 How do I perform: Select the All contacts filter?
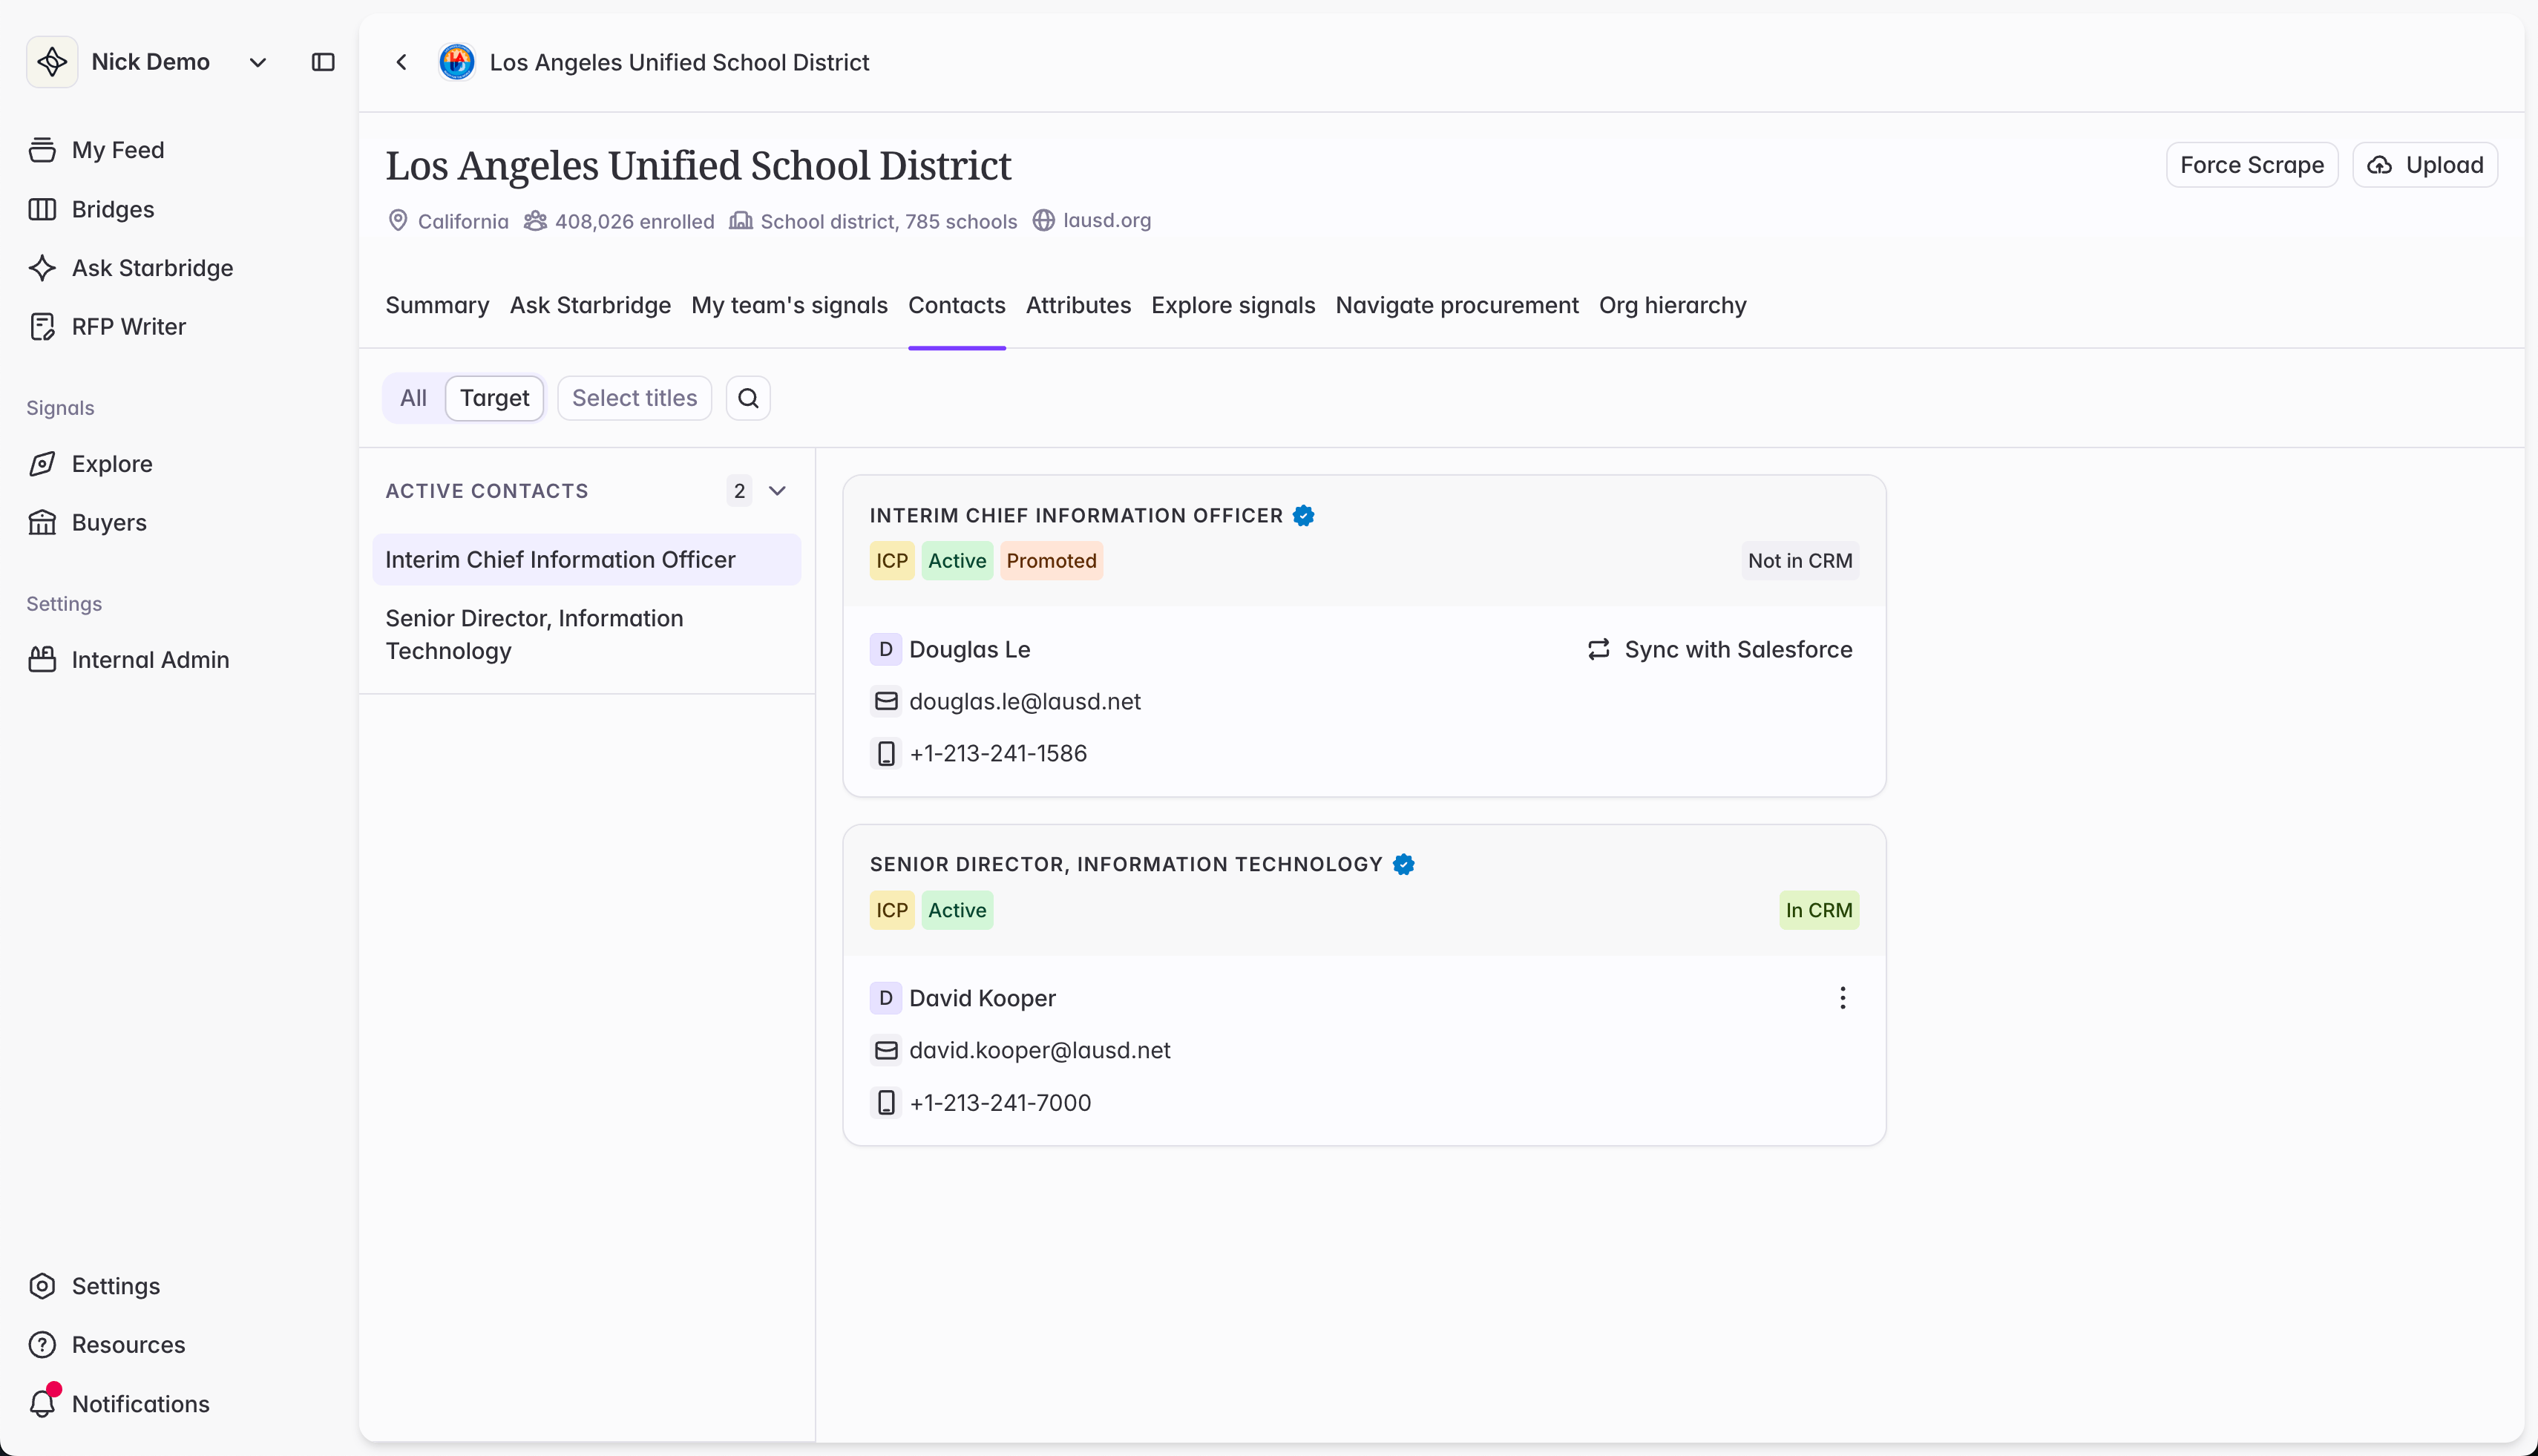pyautogui.click(x=413, y=398)
